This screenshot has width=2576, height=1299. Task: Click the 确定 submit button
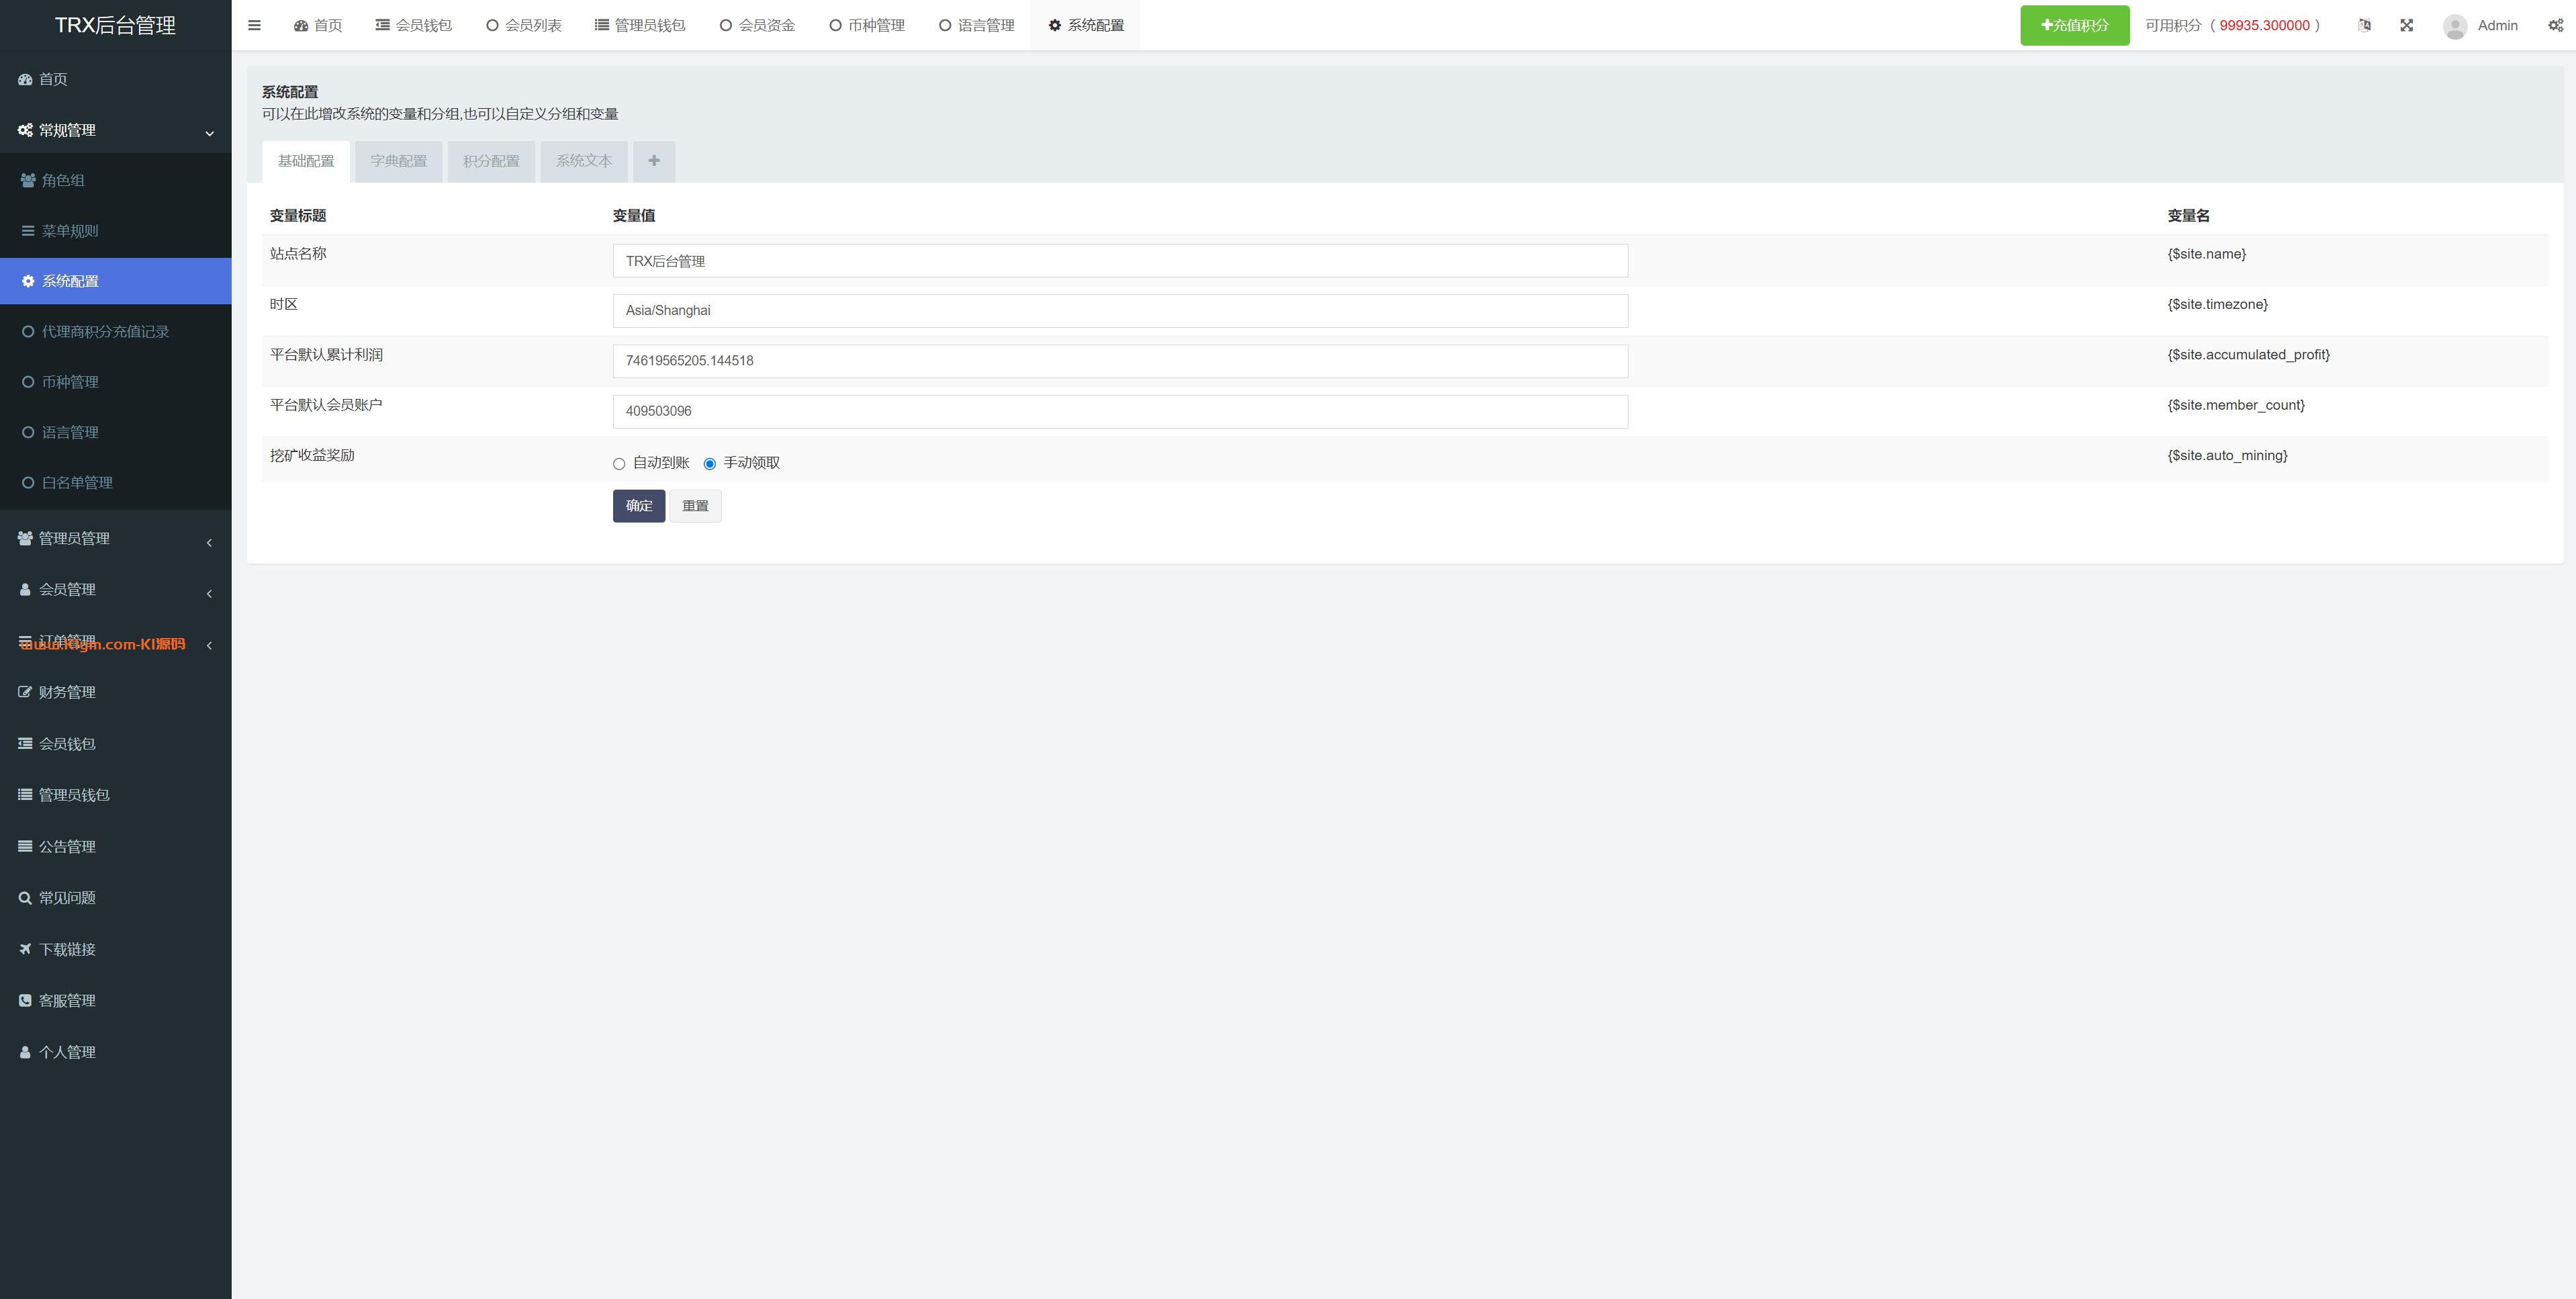click(x=638, y=505)
